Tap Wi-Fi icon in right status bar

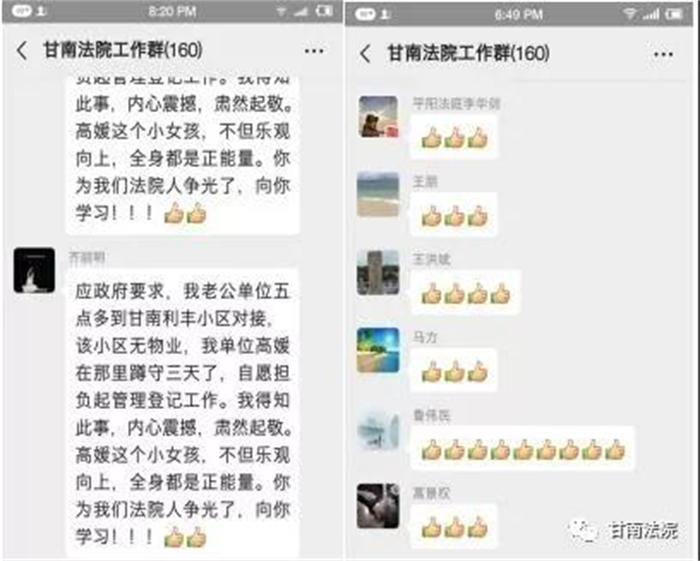tap(629, 14)
